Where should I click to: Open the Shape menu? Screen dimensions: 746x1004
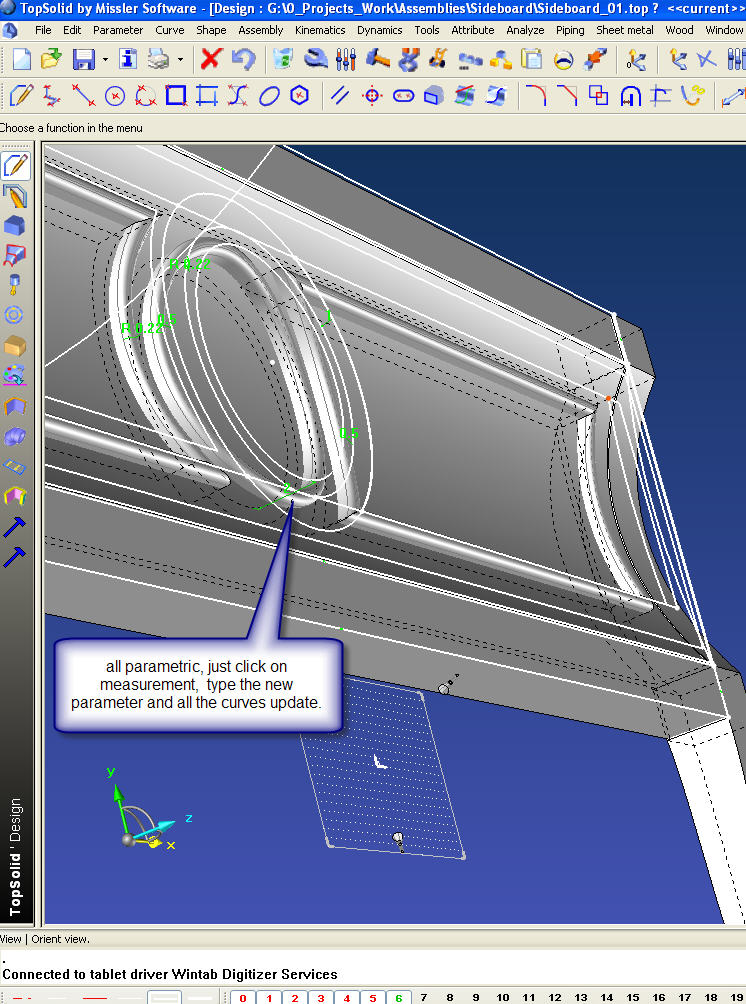(x=211, y=30)
